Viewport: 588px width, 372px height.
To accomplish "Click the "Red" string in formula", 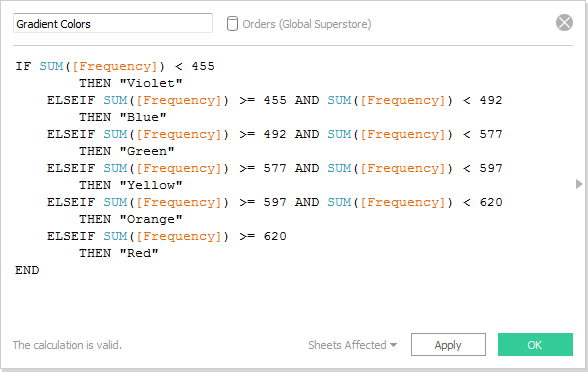I will point(139,253).
